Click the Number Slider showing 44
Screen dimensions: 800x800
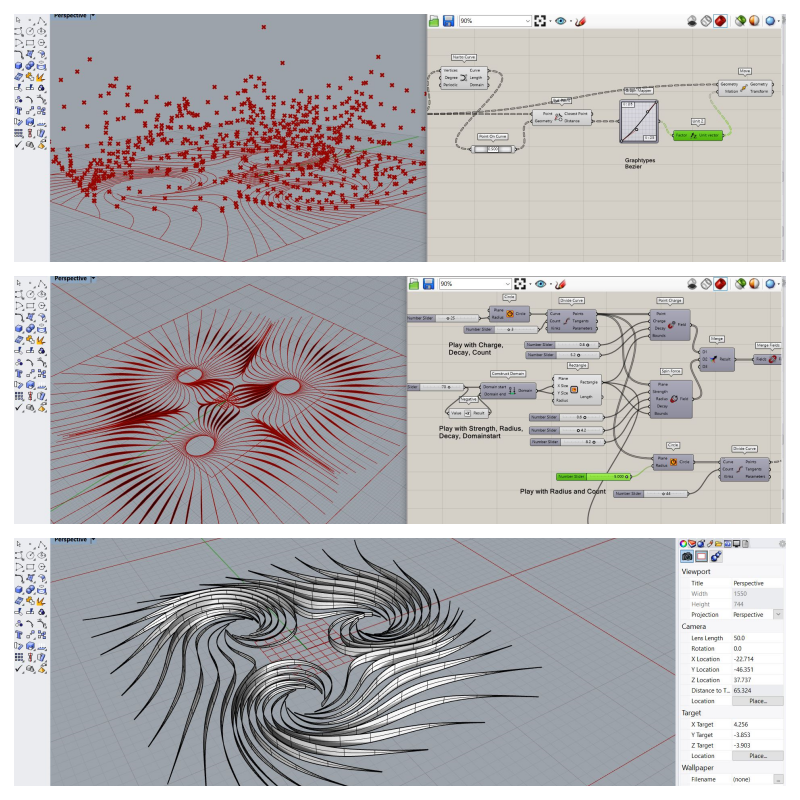click(x=651, y=494)
